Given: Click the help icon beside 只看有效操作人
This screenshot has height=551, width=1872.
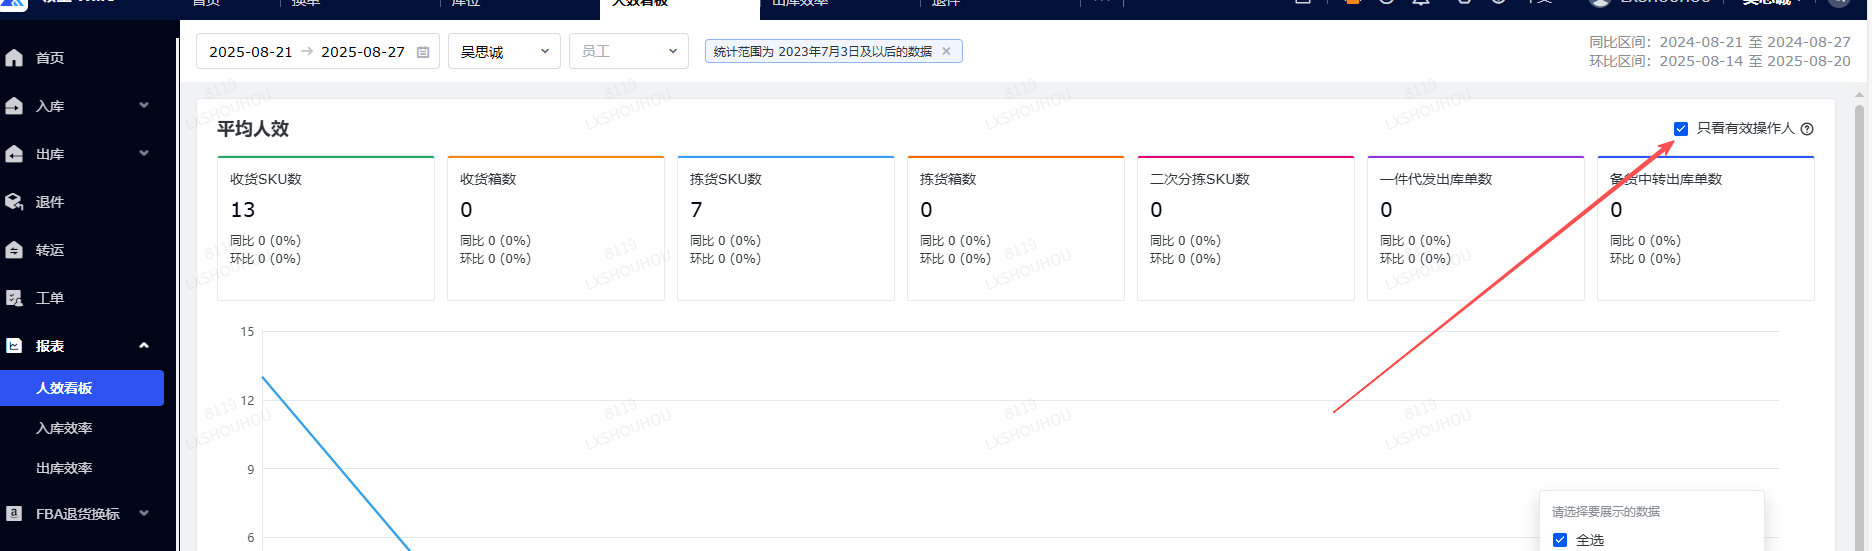Looking at the screenshot, I should [1807, 129].
